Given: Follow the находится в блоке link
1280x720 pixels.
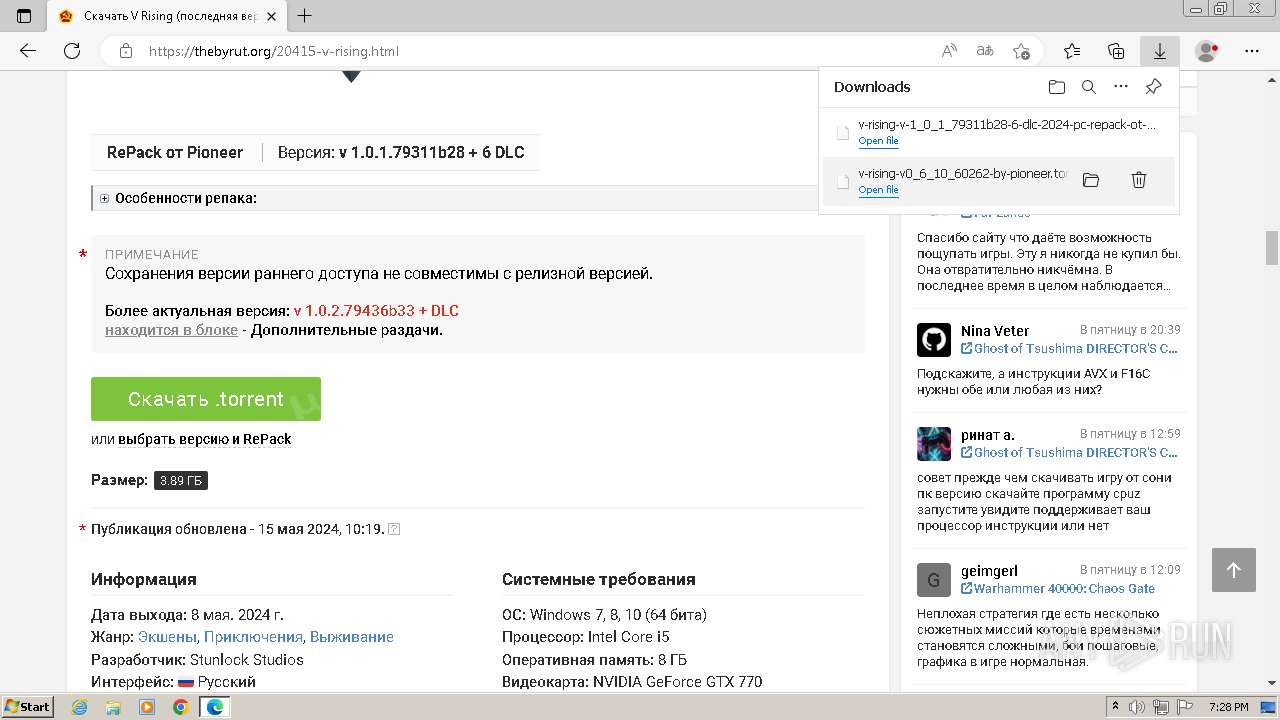Looking at the screenshot, I should 171,330.
